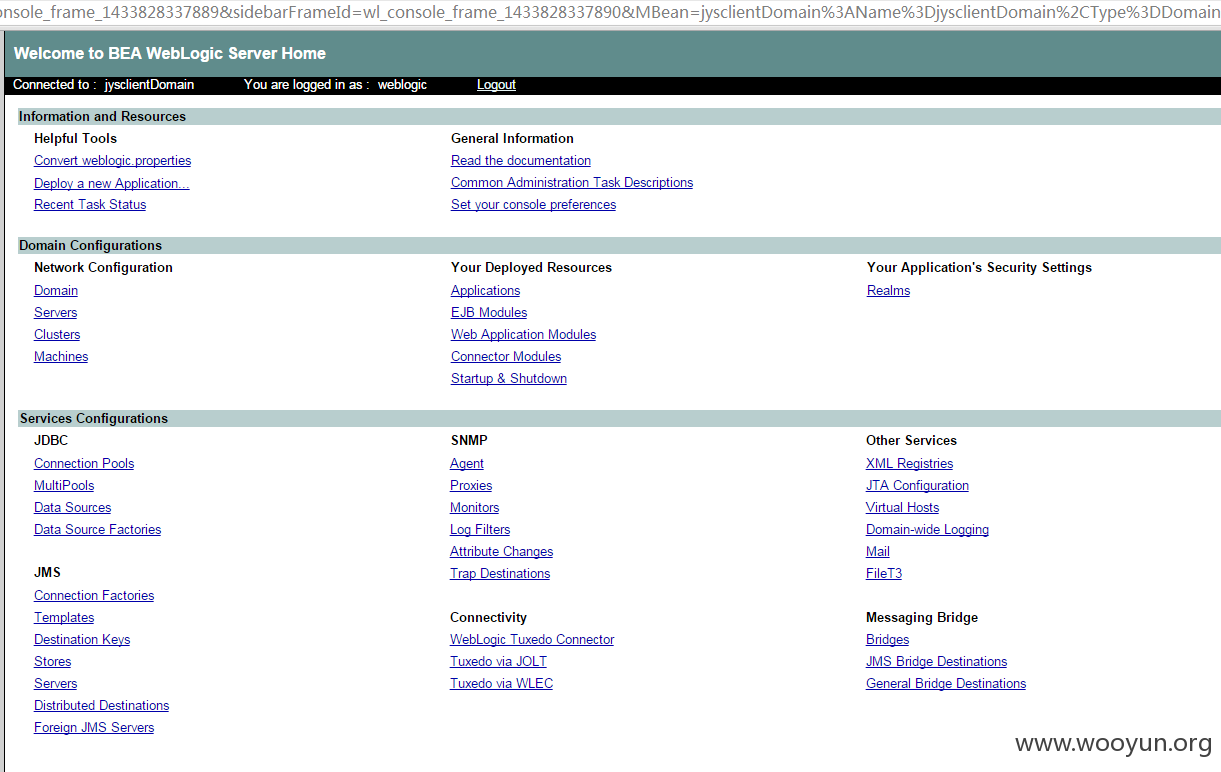
Task: Open SNMP Monitors link
Action: 474,508
